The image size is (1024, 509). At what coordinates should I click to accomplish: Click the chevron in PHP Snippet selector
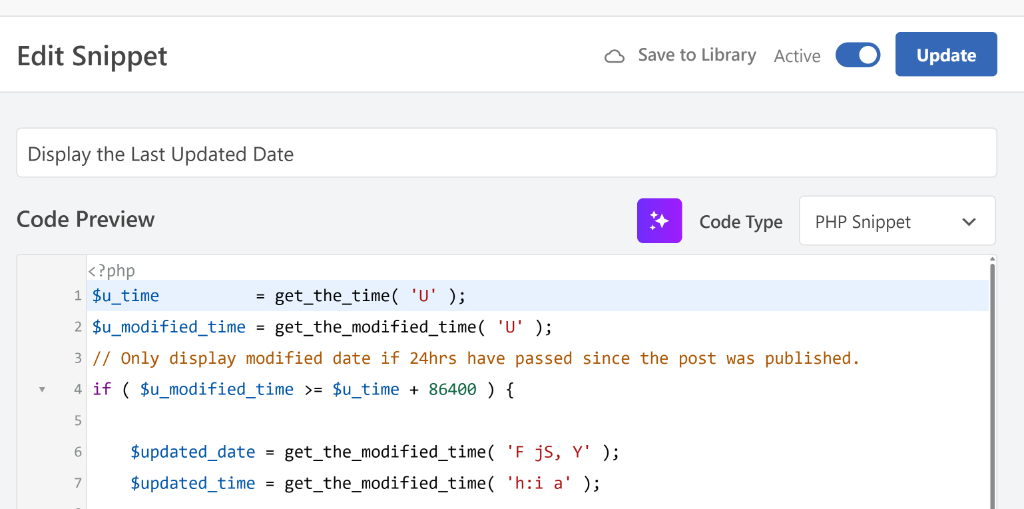click(x=968, y=222)
